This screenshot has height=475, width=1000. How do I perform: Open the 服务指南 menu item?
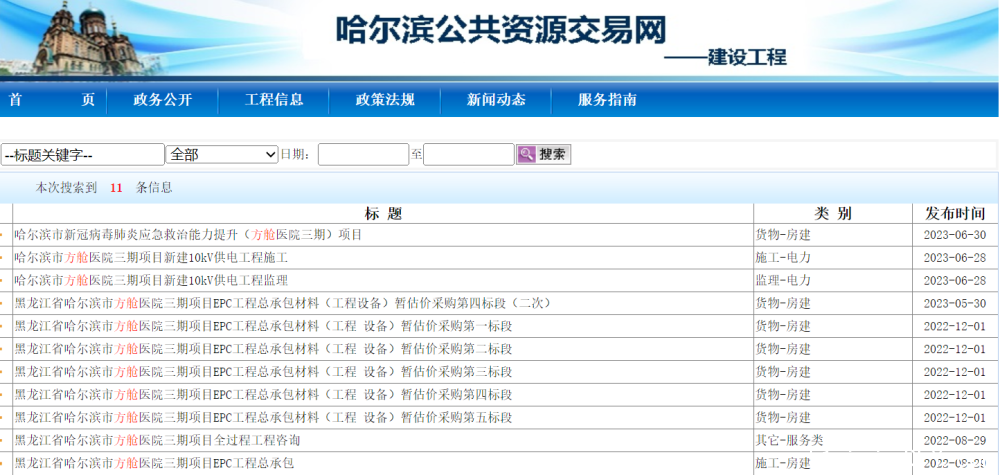[x=607, y=100]
